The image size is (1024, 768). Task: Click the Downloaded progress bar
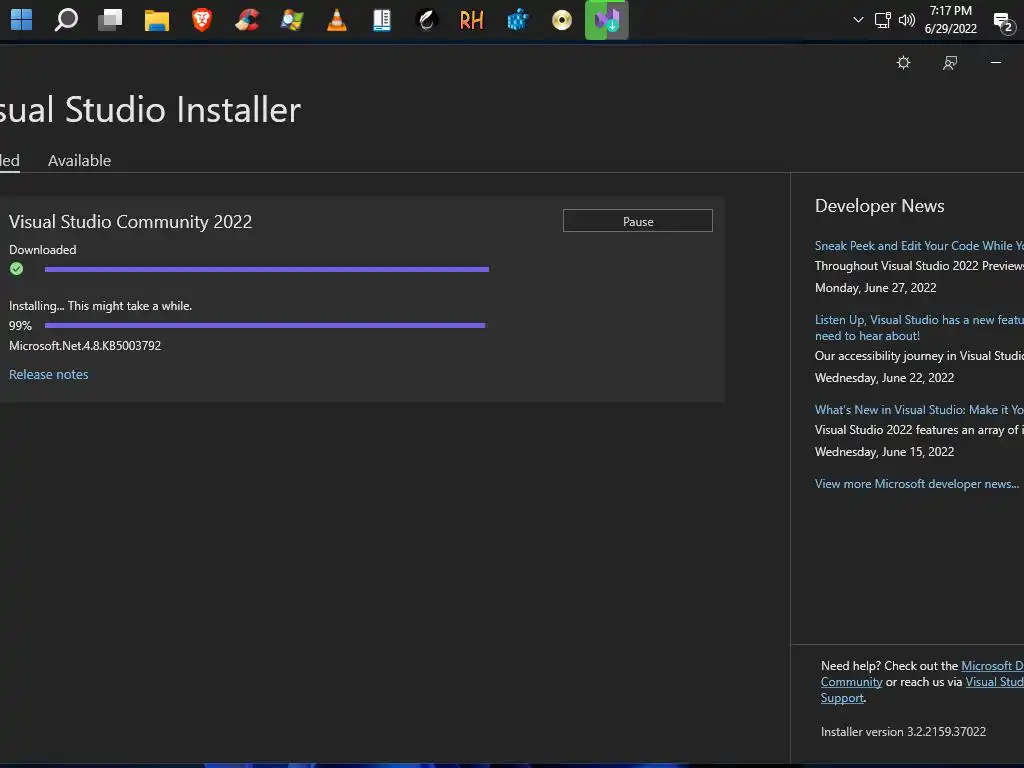click(266, 269)
